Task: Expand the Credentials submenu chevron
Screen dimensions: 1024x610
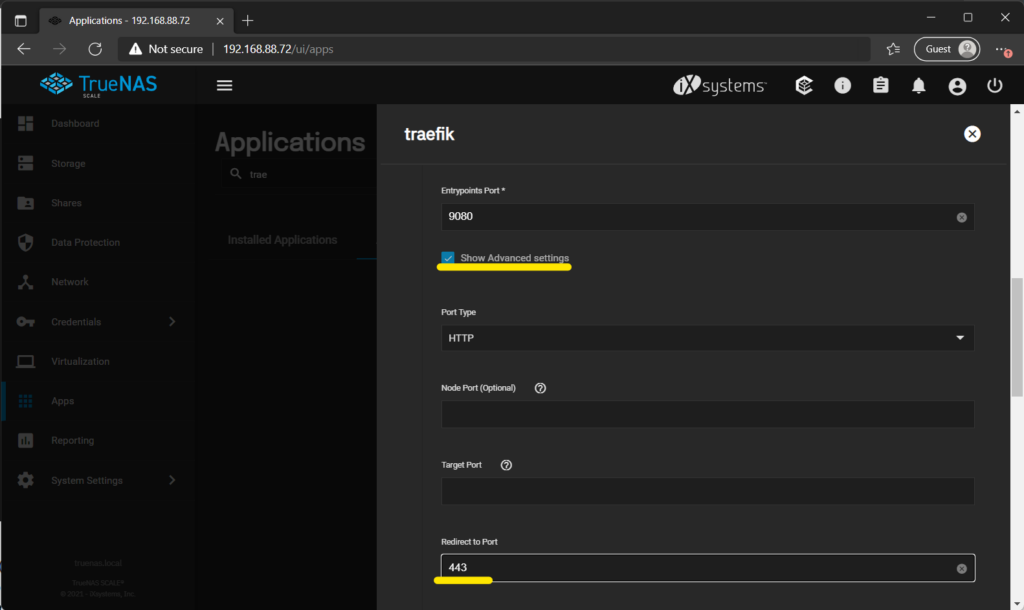Action: coord(172,321)
